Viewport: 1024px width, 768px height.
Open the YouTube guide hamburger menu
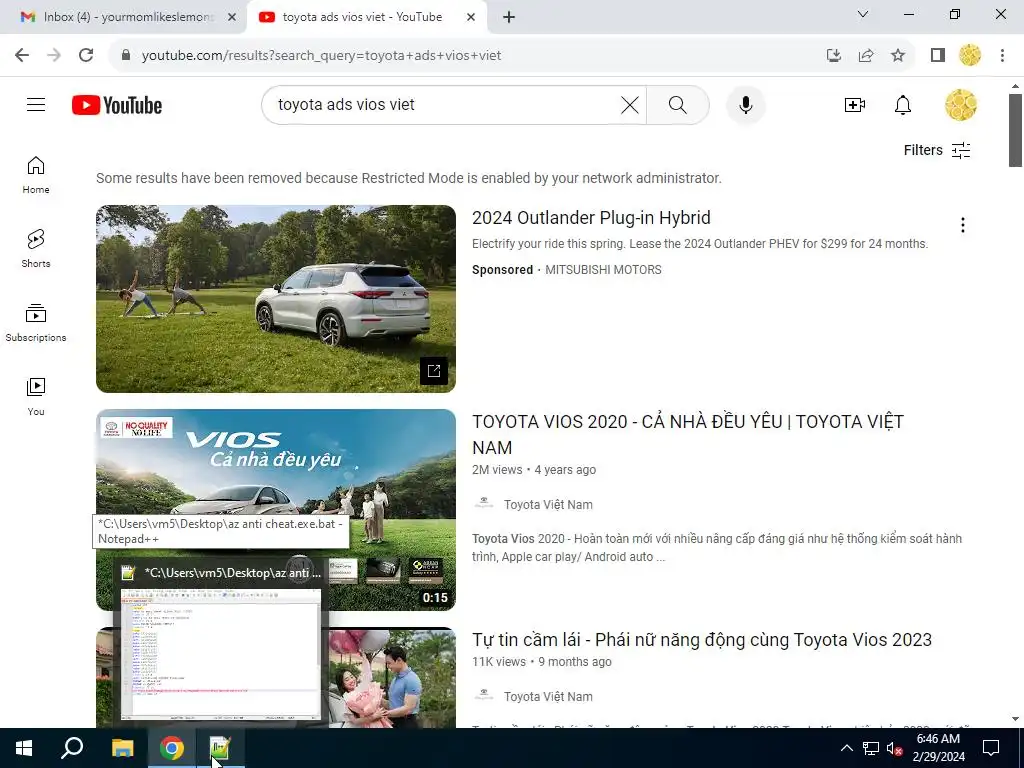click(36, 104)
